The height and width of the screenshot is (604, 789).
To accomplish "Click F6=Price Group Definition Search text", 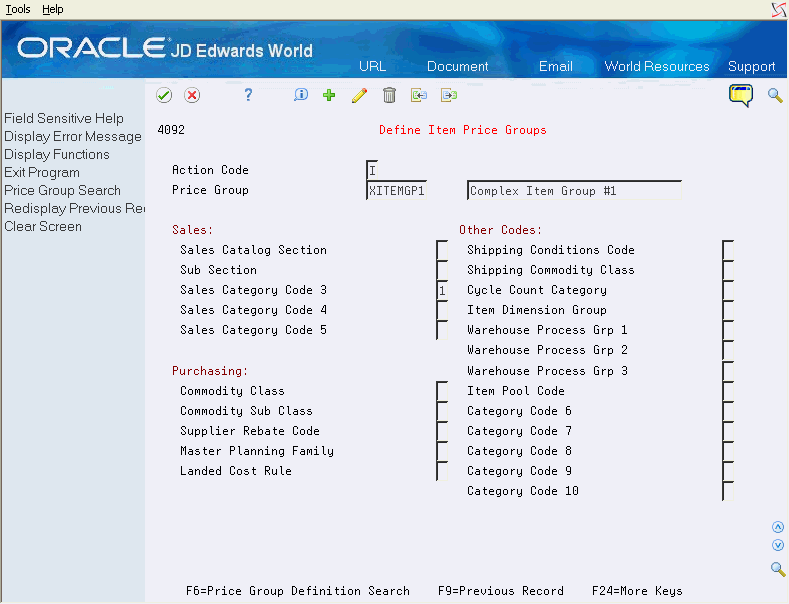I will (x=298, y=591).
